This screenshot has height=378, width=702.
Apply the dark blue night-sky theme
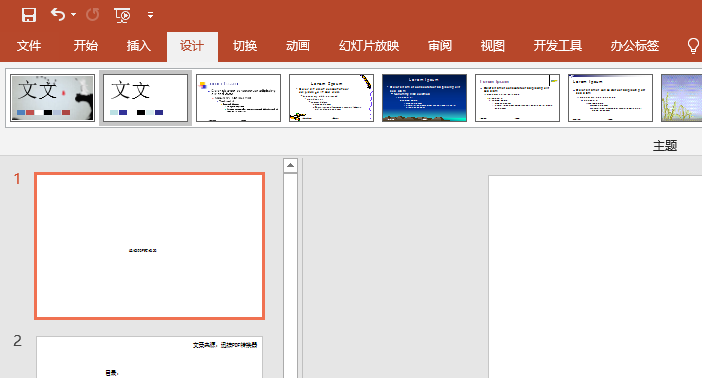[x=424, y=98]
